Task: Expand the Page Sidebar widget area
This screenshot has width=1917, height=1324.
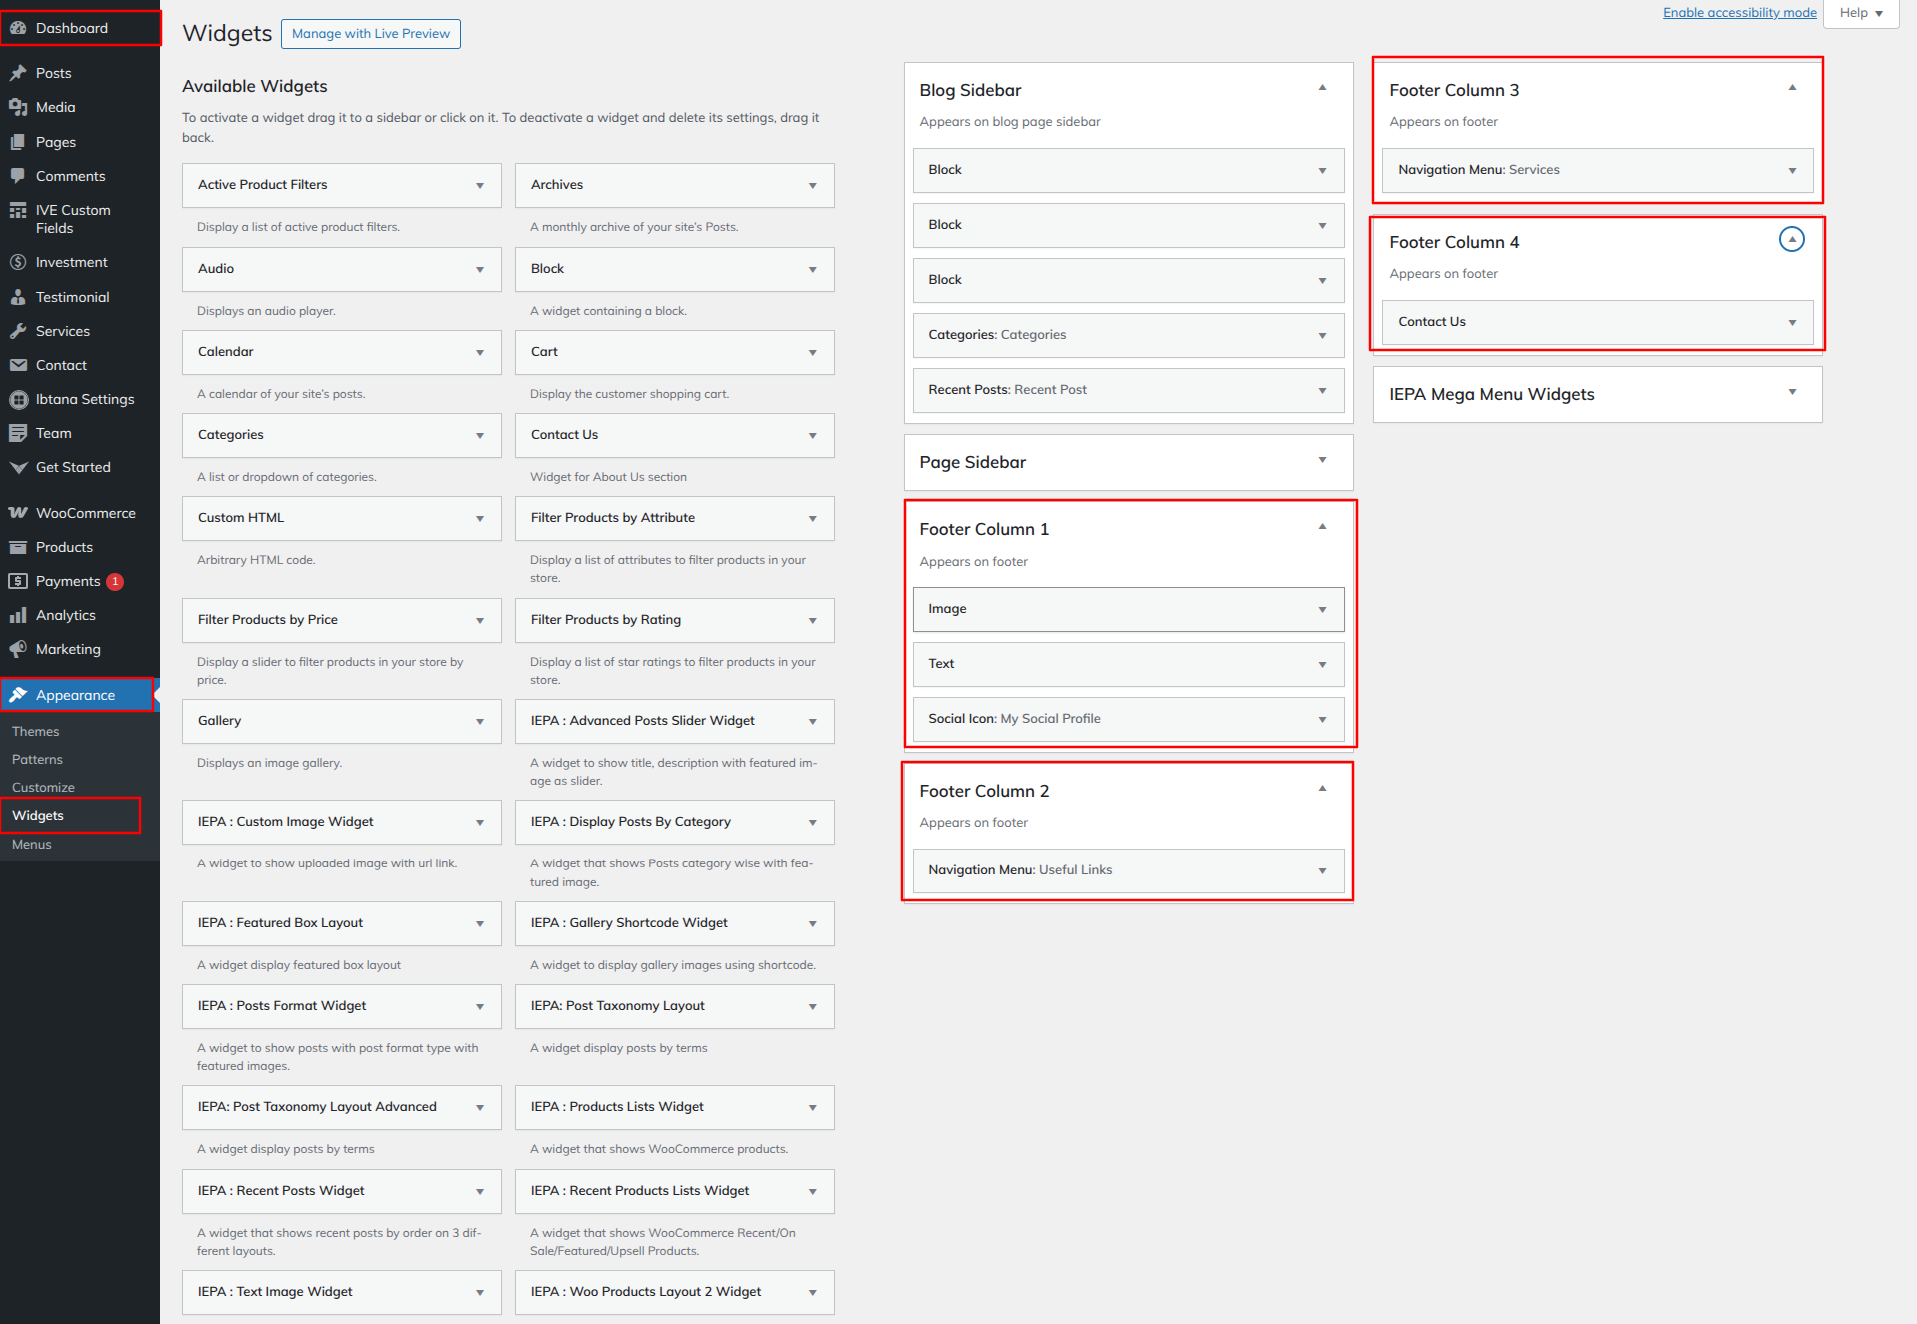Action: pyautogui.click(x=1322, y=460)
